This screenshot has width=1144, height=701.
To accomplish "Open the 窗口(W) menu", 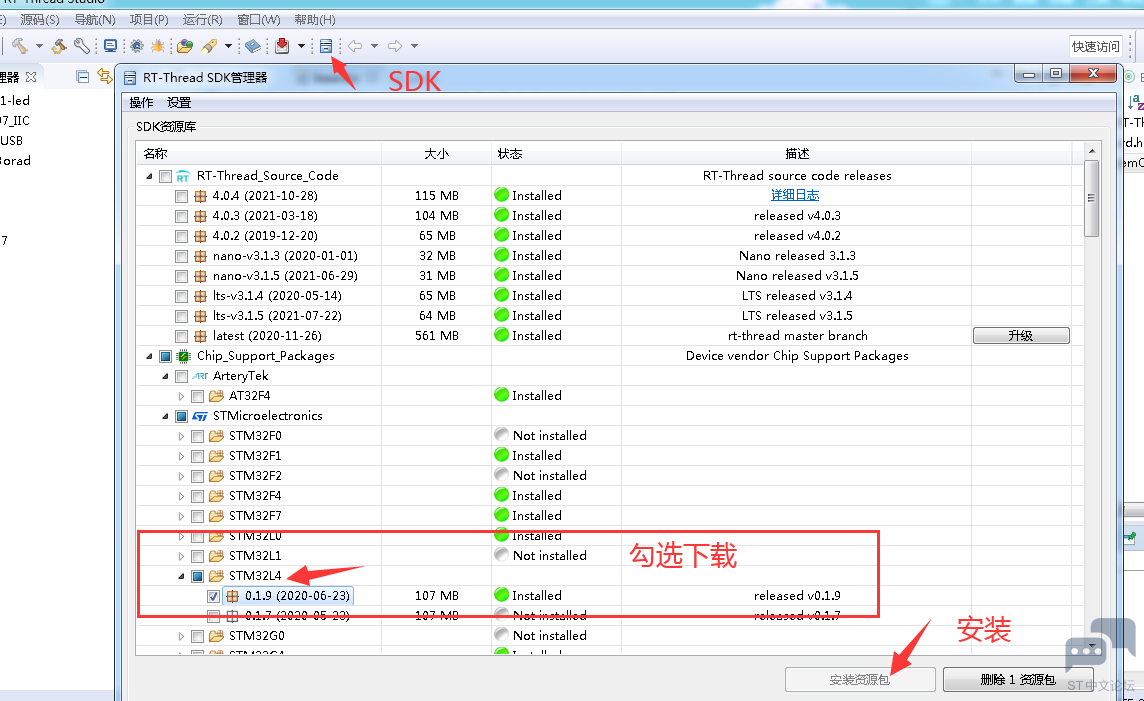I will coord(258,20).
